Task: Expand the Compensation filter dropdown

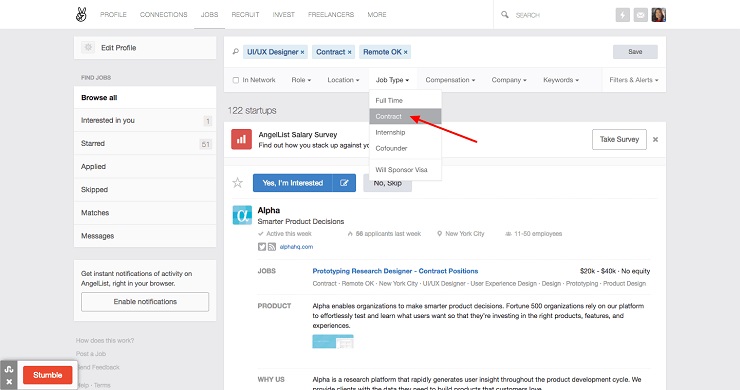Action: click(x=450, y=80)
